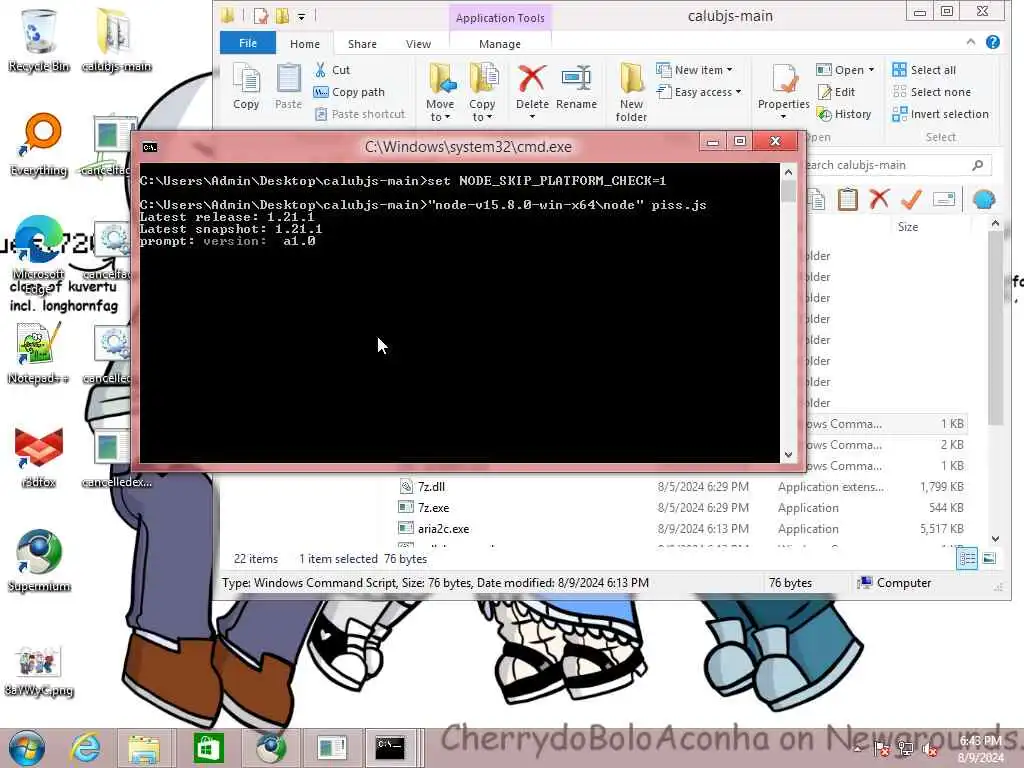Screen dimensions: 1024x768
Task: Open File Explorer from taskbar
Action: pos(144,748)
